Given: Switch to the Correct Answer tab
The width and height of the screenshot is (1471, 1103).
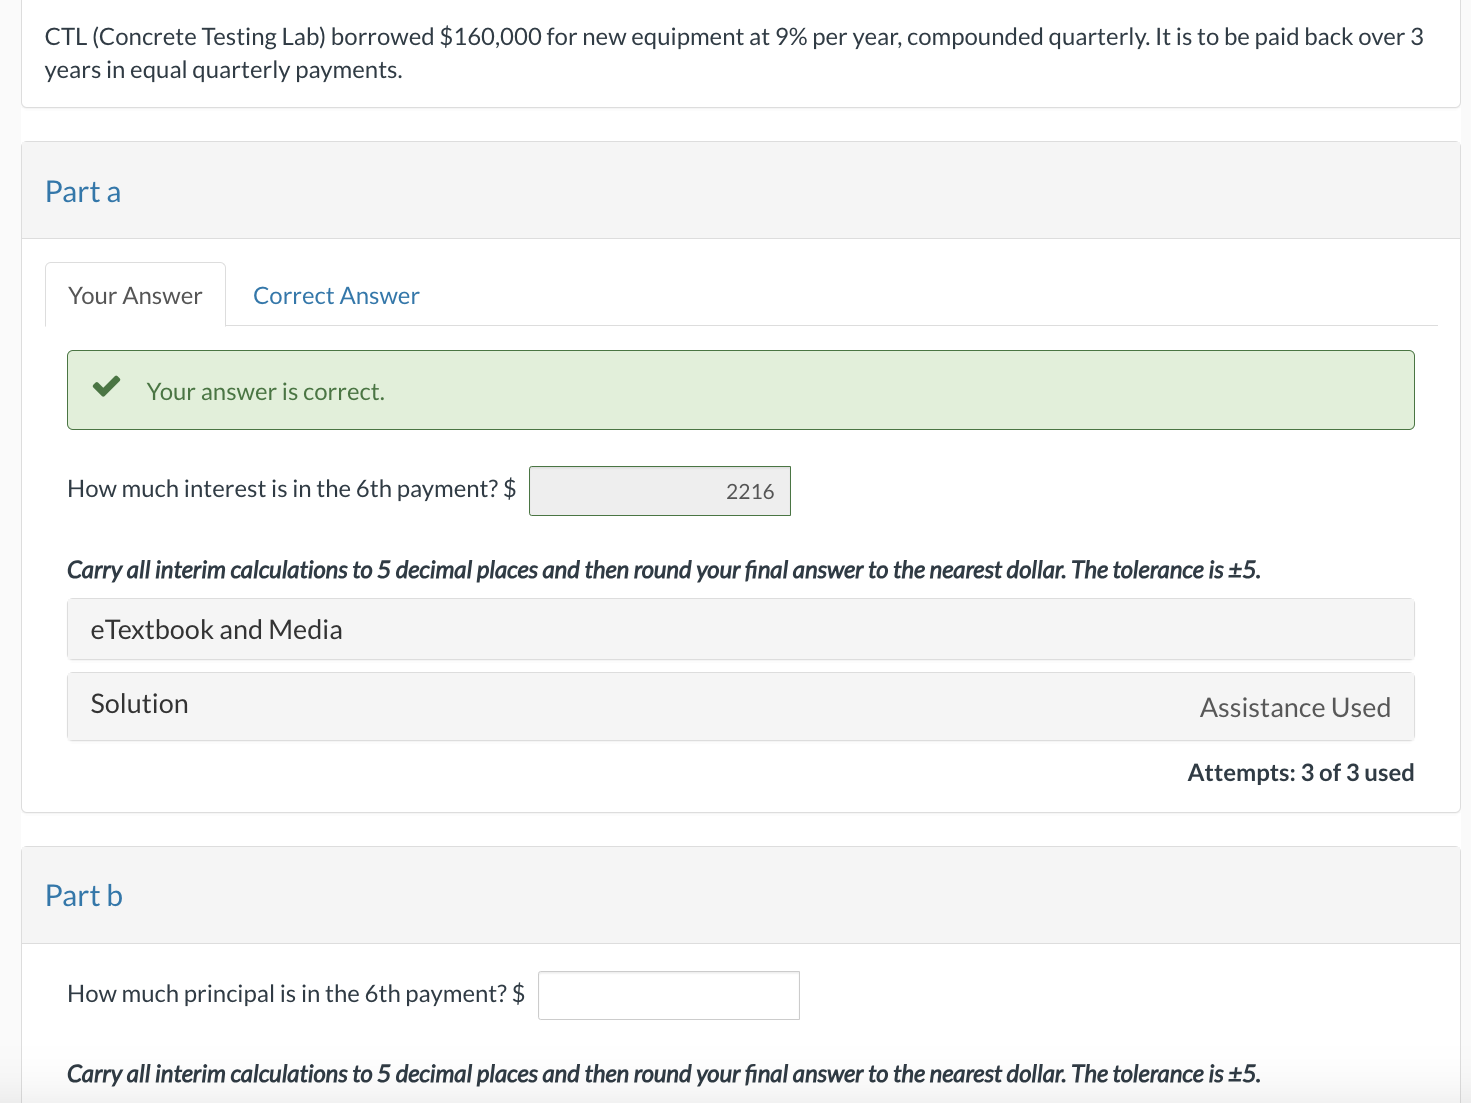Looking at the screenshot, I should tap(336, 296).
